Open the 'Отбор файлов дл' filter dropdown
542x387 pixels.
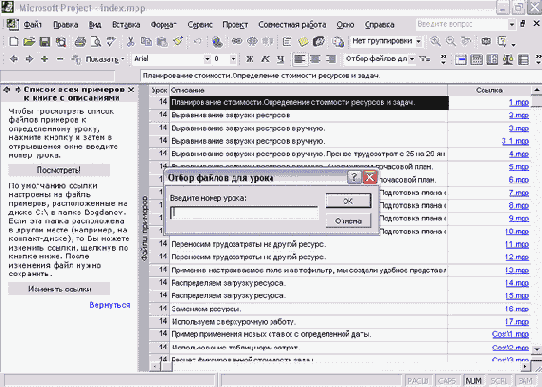(x=412, y=59)
